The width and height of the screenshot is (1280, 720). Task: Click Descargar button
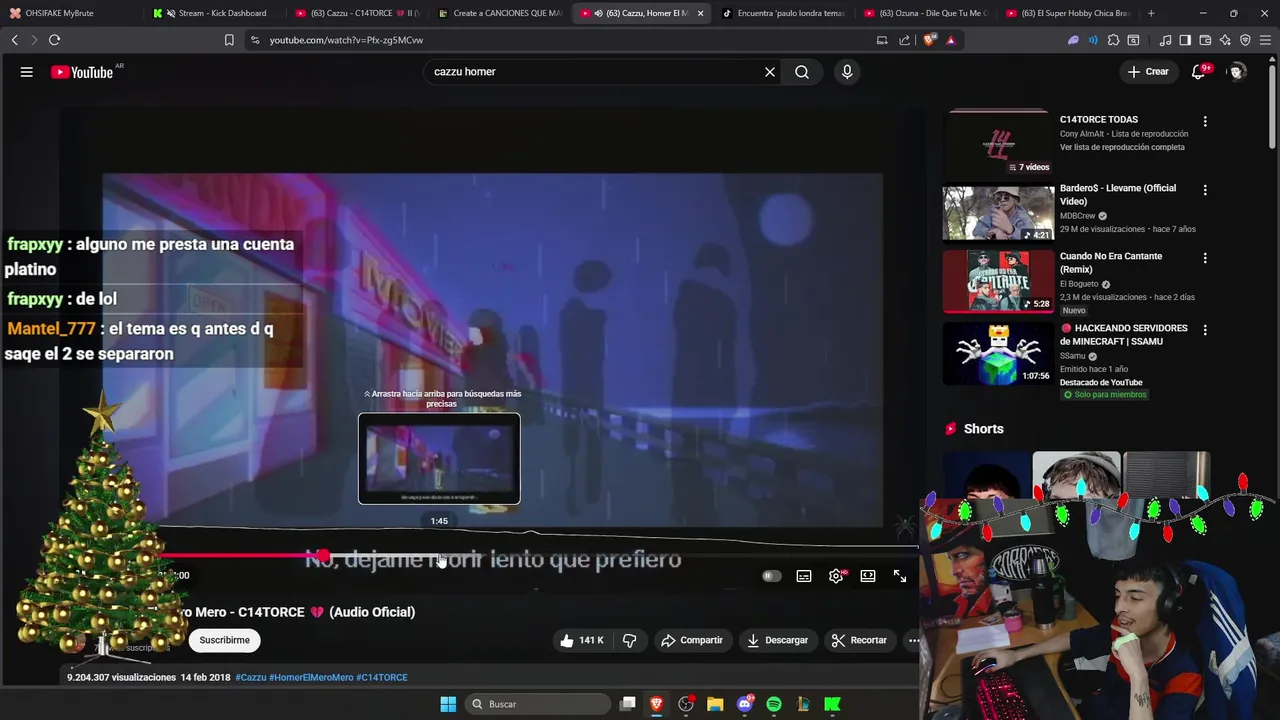(x=777, y=640)
